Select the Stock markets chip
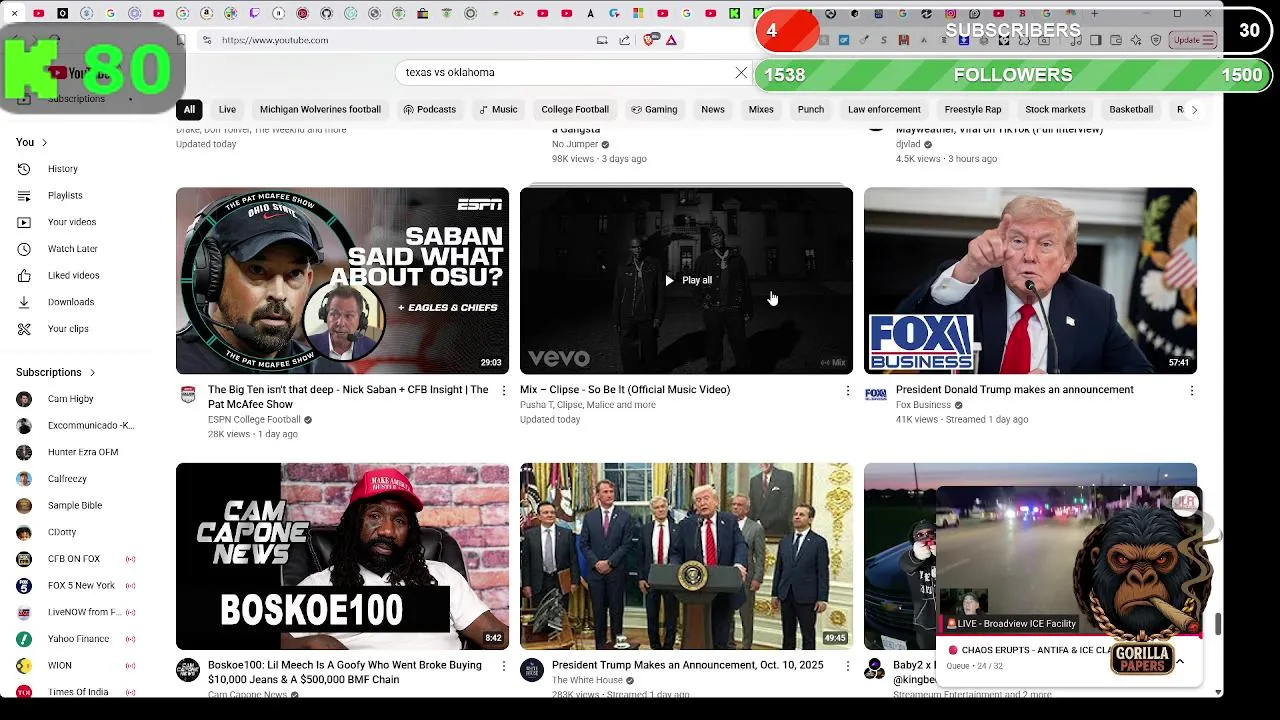 tap(1055, 110)
